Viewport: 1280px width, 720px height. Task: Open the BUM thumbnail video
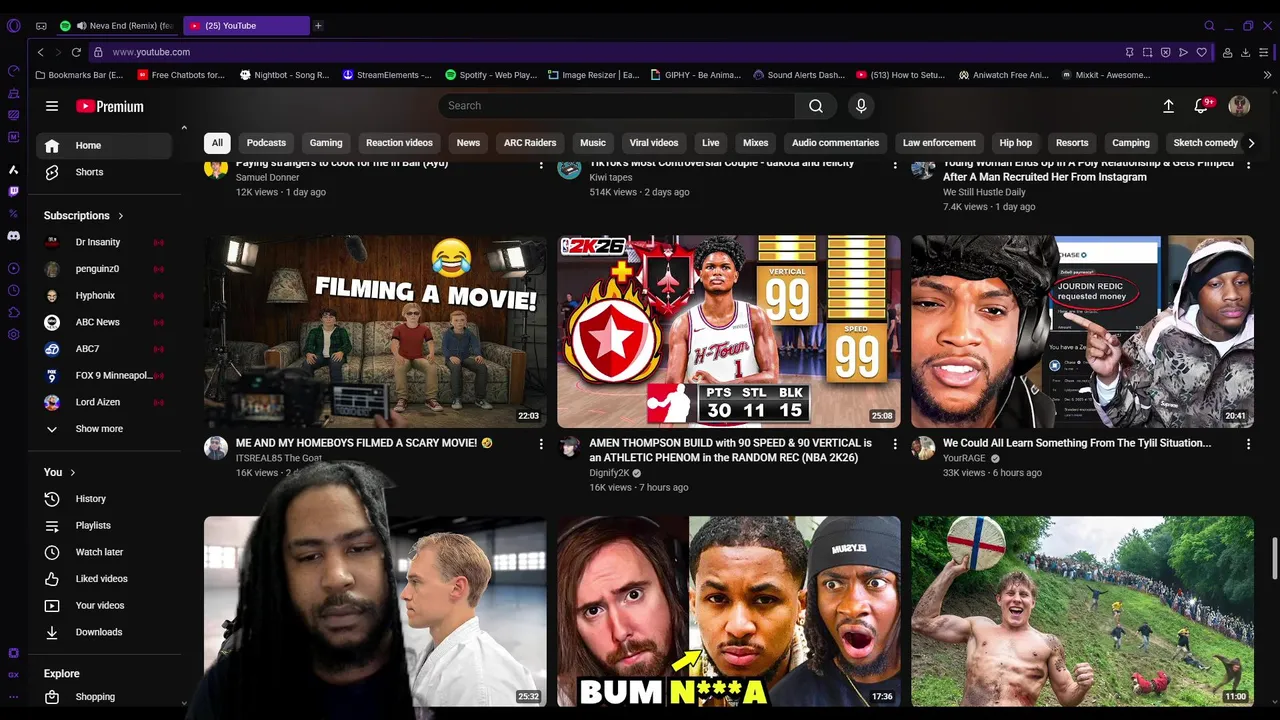tap(729, 611)
